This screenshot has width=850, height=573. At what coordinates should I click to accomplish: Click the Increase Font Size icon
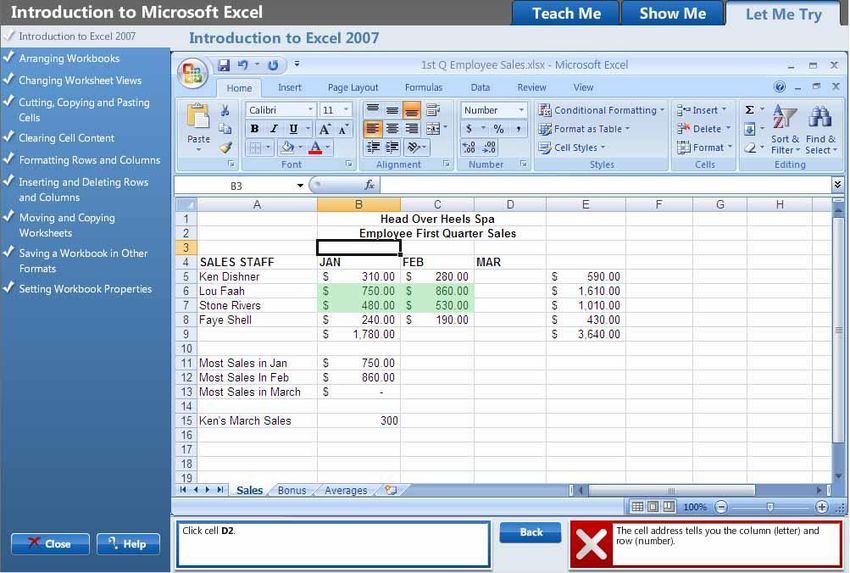325,128
